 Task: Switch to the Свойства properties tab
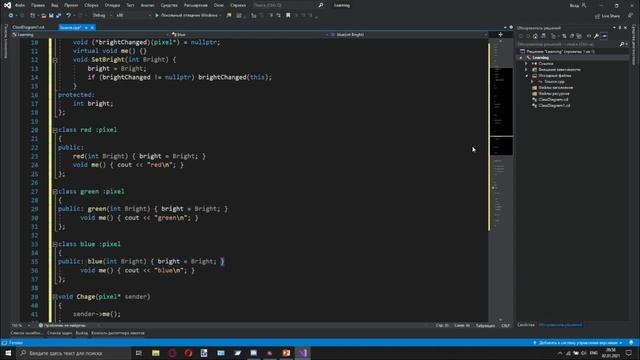coord(526,325)
